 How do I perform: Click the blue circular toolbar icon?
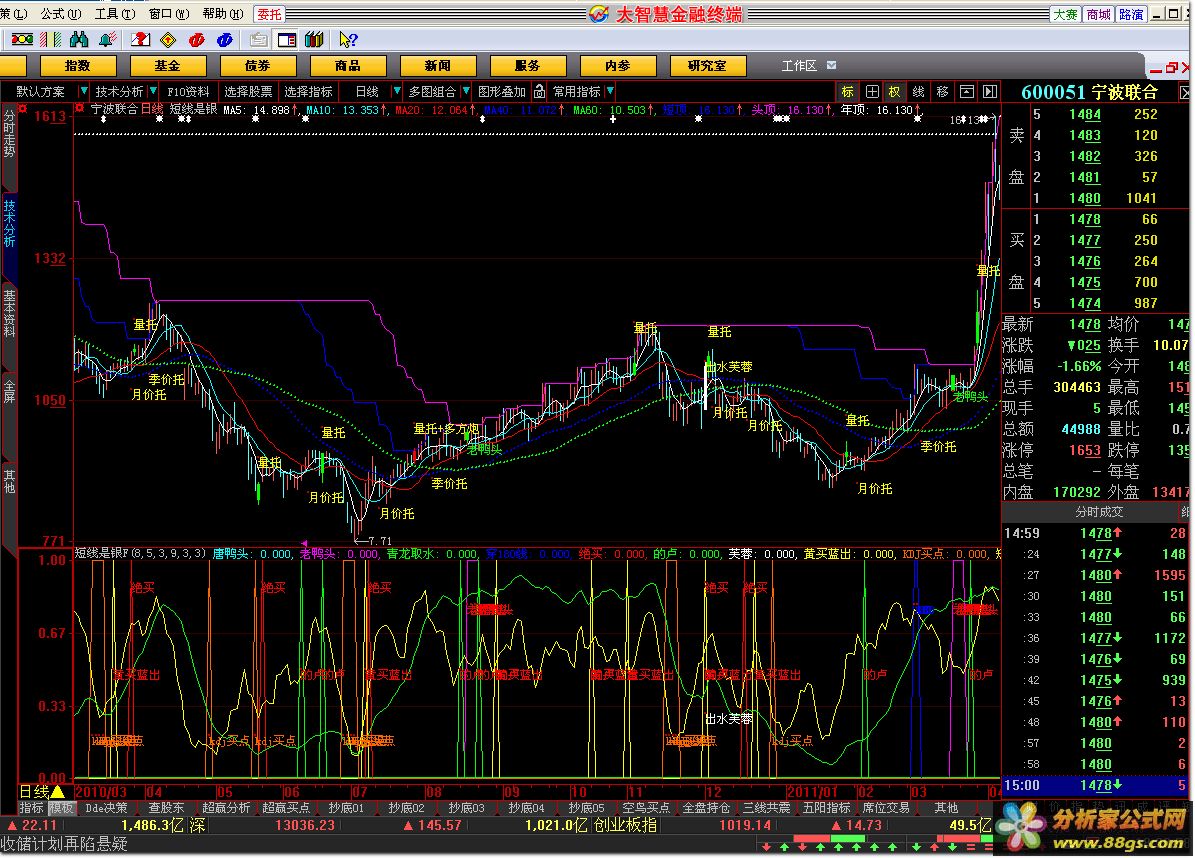coord(225,39)
